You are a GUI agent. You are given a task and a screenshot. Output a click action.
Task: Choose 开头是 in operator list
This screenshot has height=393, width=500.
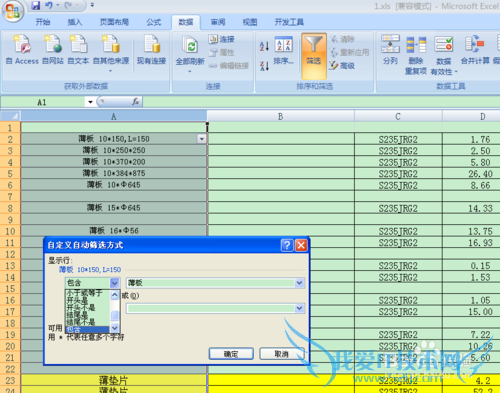tap(88, 300)
